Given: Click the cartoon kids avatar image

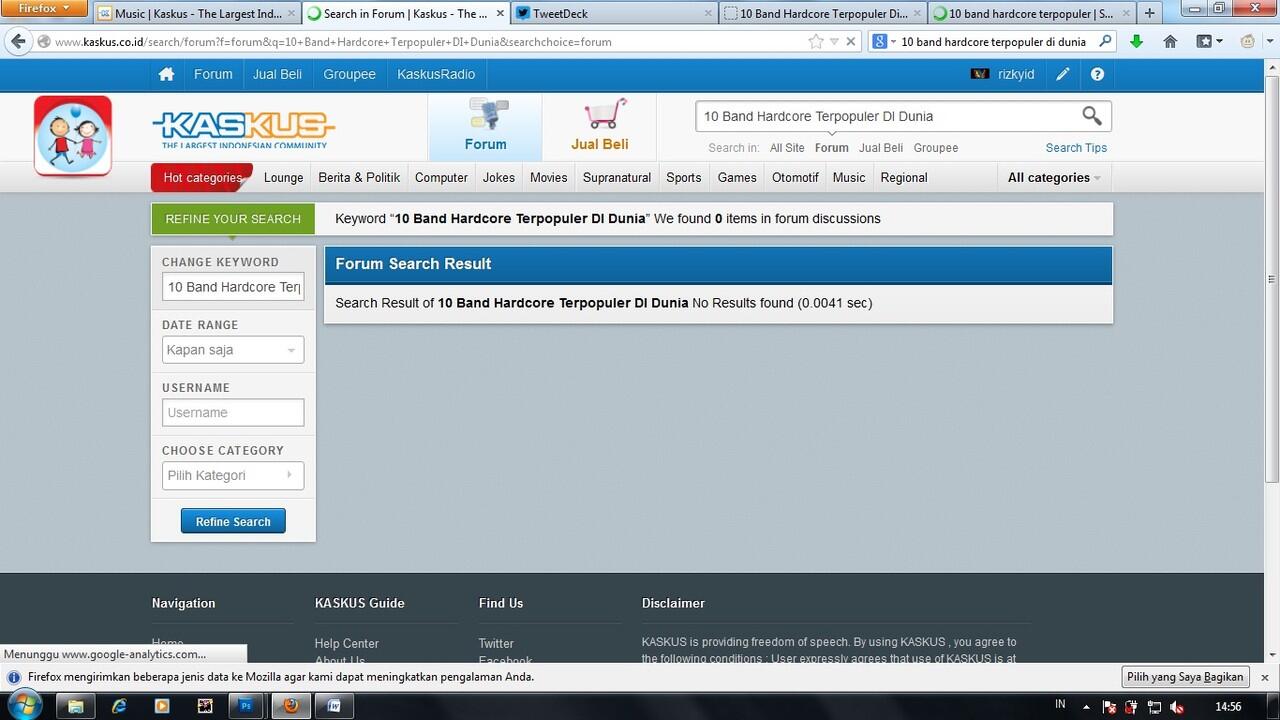Looking at the screenshot, I should pyautogui.click(x=73, y=136).
